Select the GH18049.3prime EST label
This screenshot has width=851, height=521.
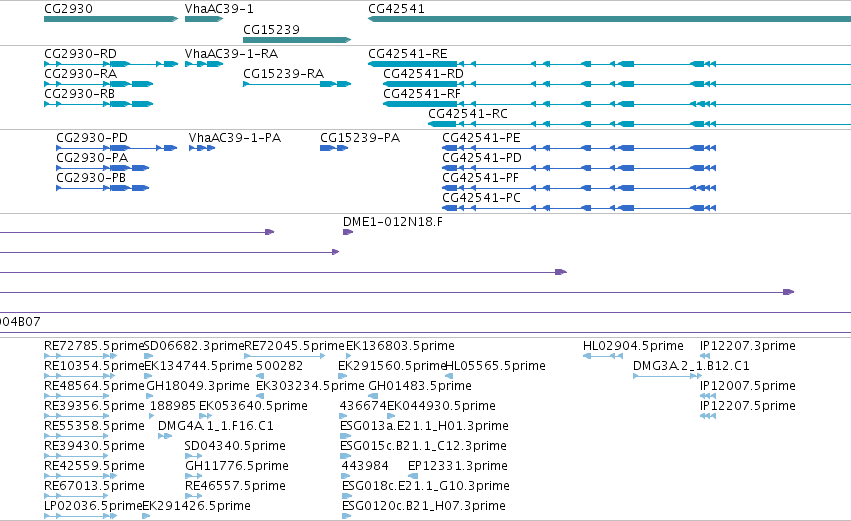click(x=198, y=386)
